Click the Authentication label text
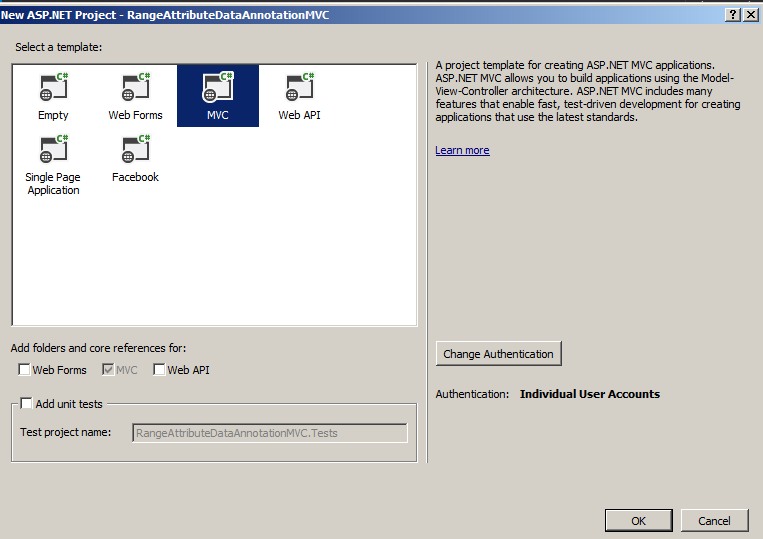This screenshot has width=763, height=539. click(x=472, y=394)
